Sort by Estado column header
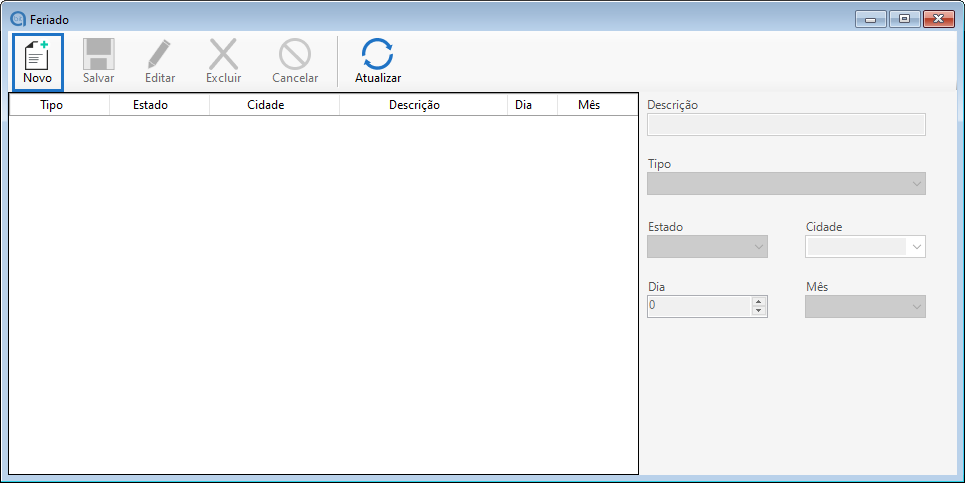The width and height of the screenshot is (965, 483). [x=151, y=105]
